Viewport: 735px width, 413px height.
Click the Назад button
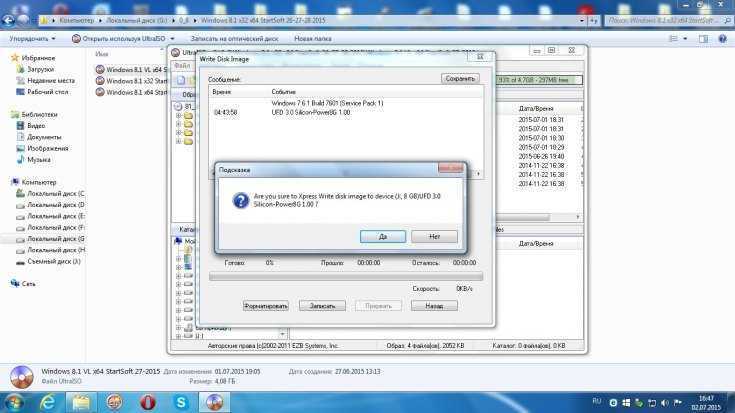434,306
